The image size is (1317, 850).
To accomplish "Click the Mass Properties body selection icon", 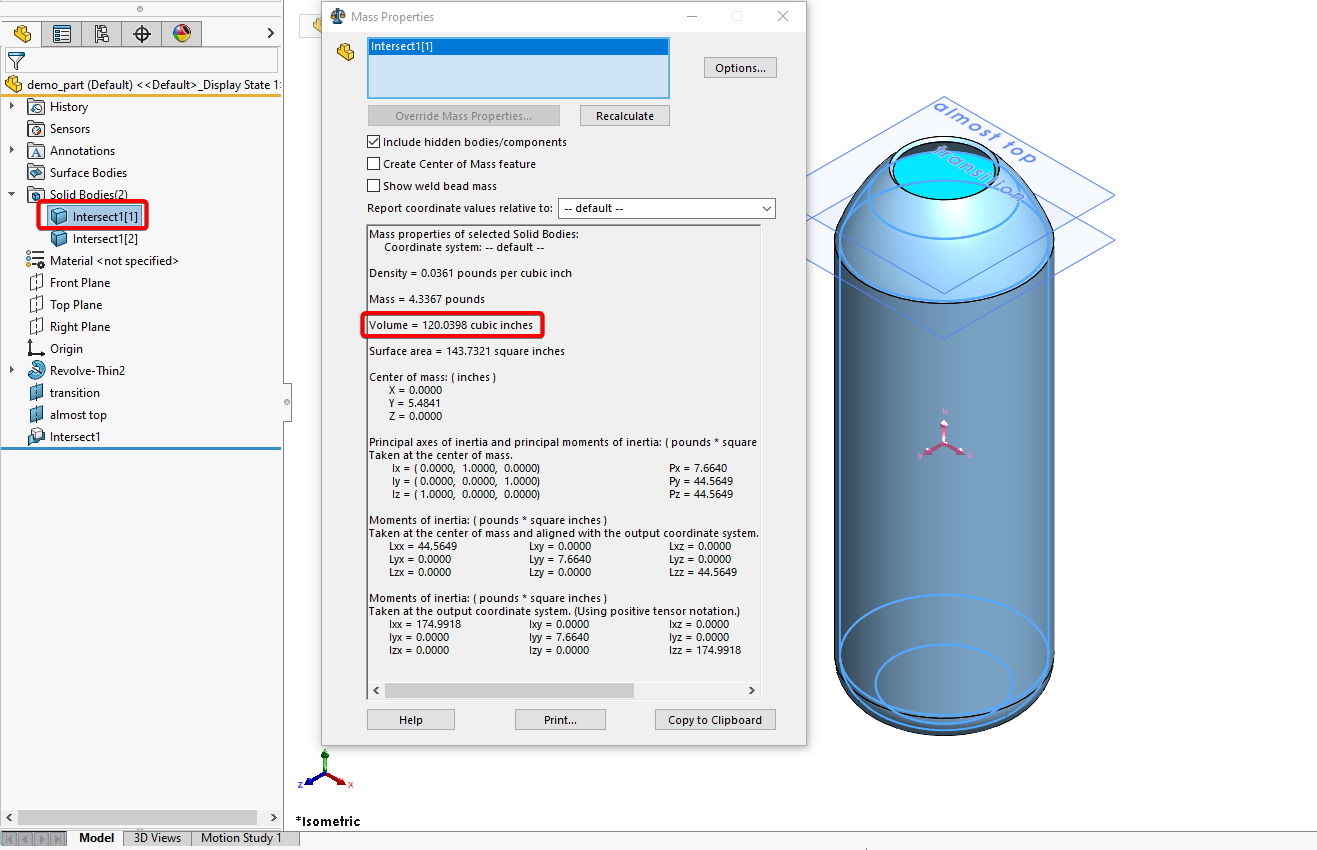I will 346,52.
